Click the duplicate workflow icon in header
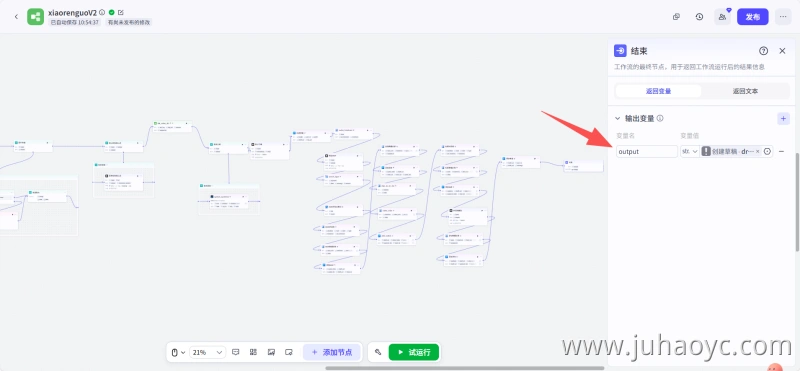The height and width of the screenshot is (371, 800). (676, 17)
